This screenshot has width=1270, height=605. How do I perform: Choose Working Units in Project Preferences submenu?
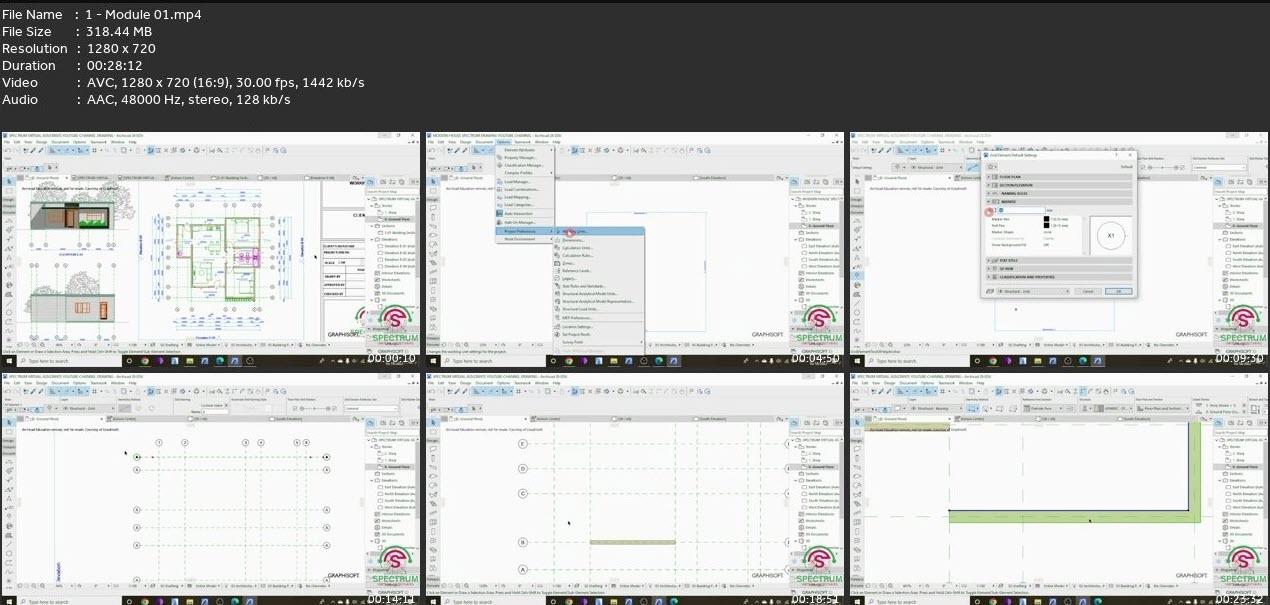click(599, 231)
